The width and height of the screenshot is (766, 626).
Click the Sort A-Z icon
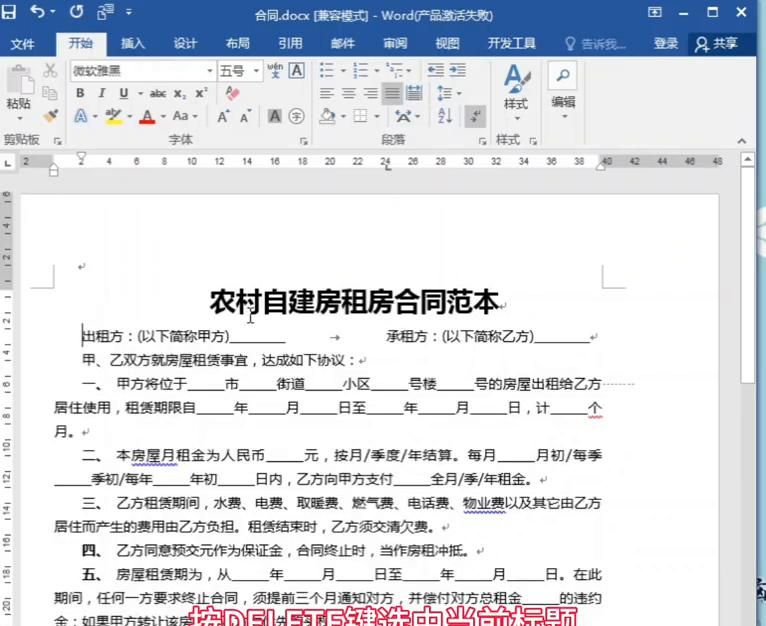tap(446, 116)
